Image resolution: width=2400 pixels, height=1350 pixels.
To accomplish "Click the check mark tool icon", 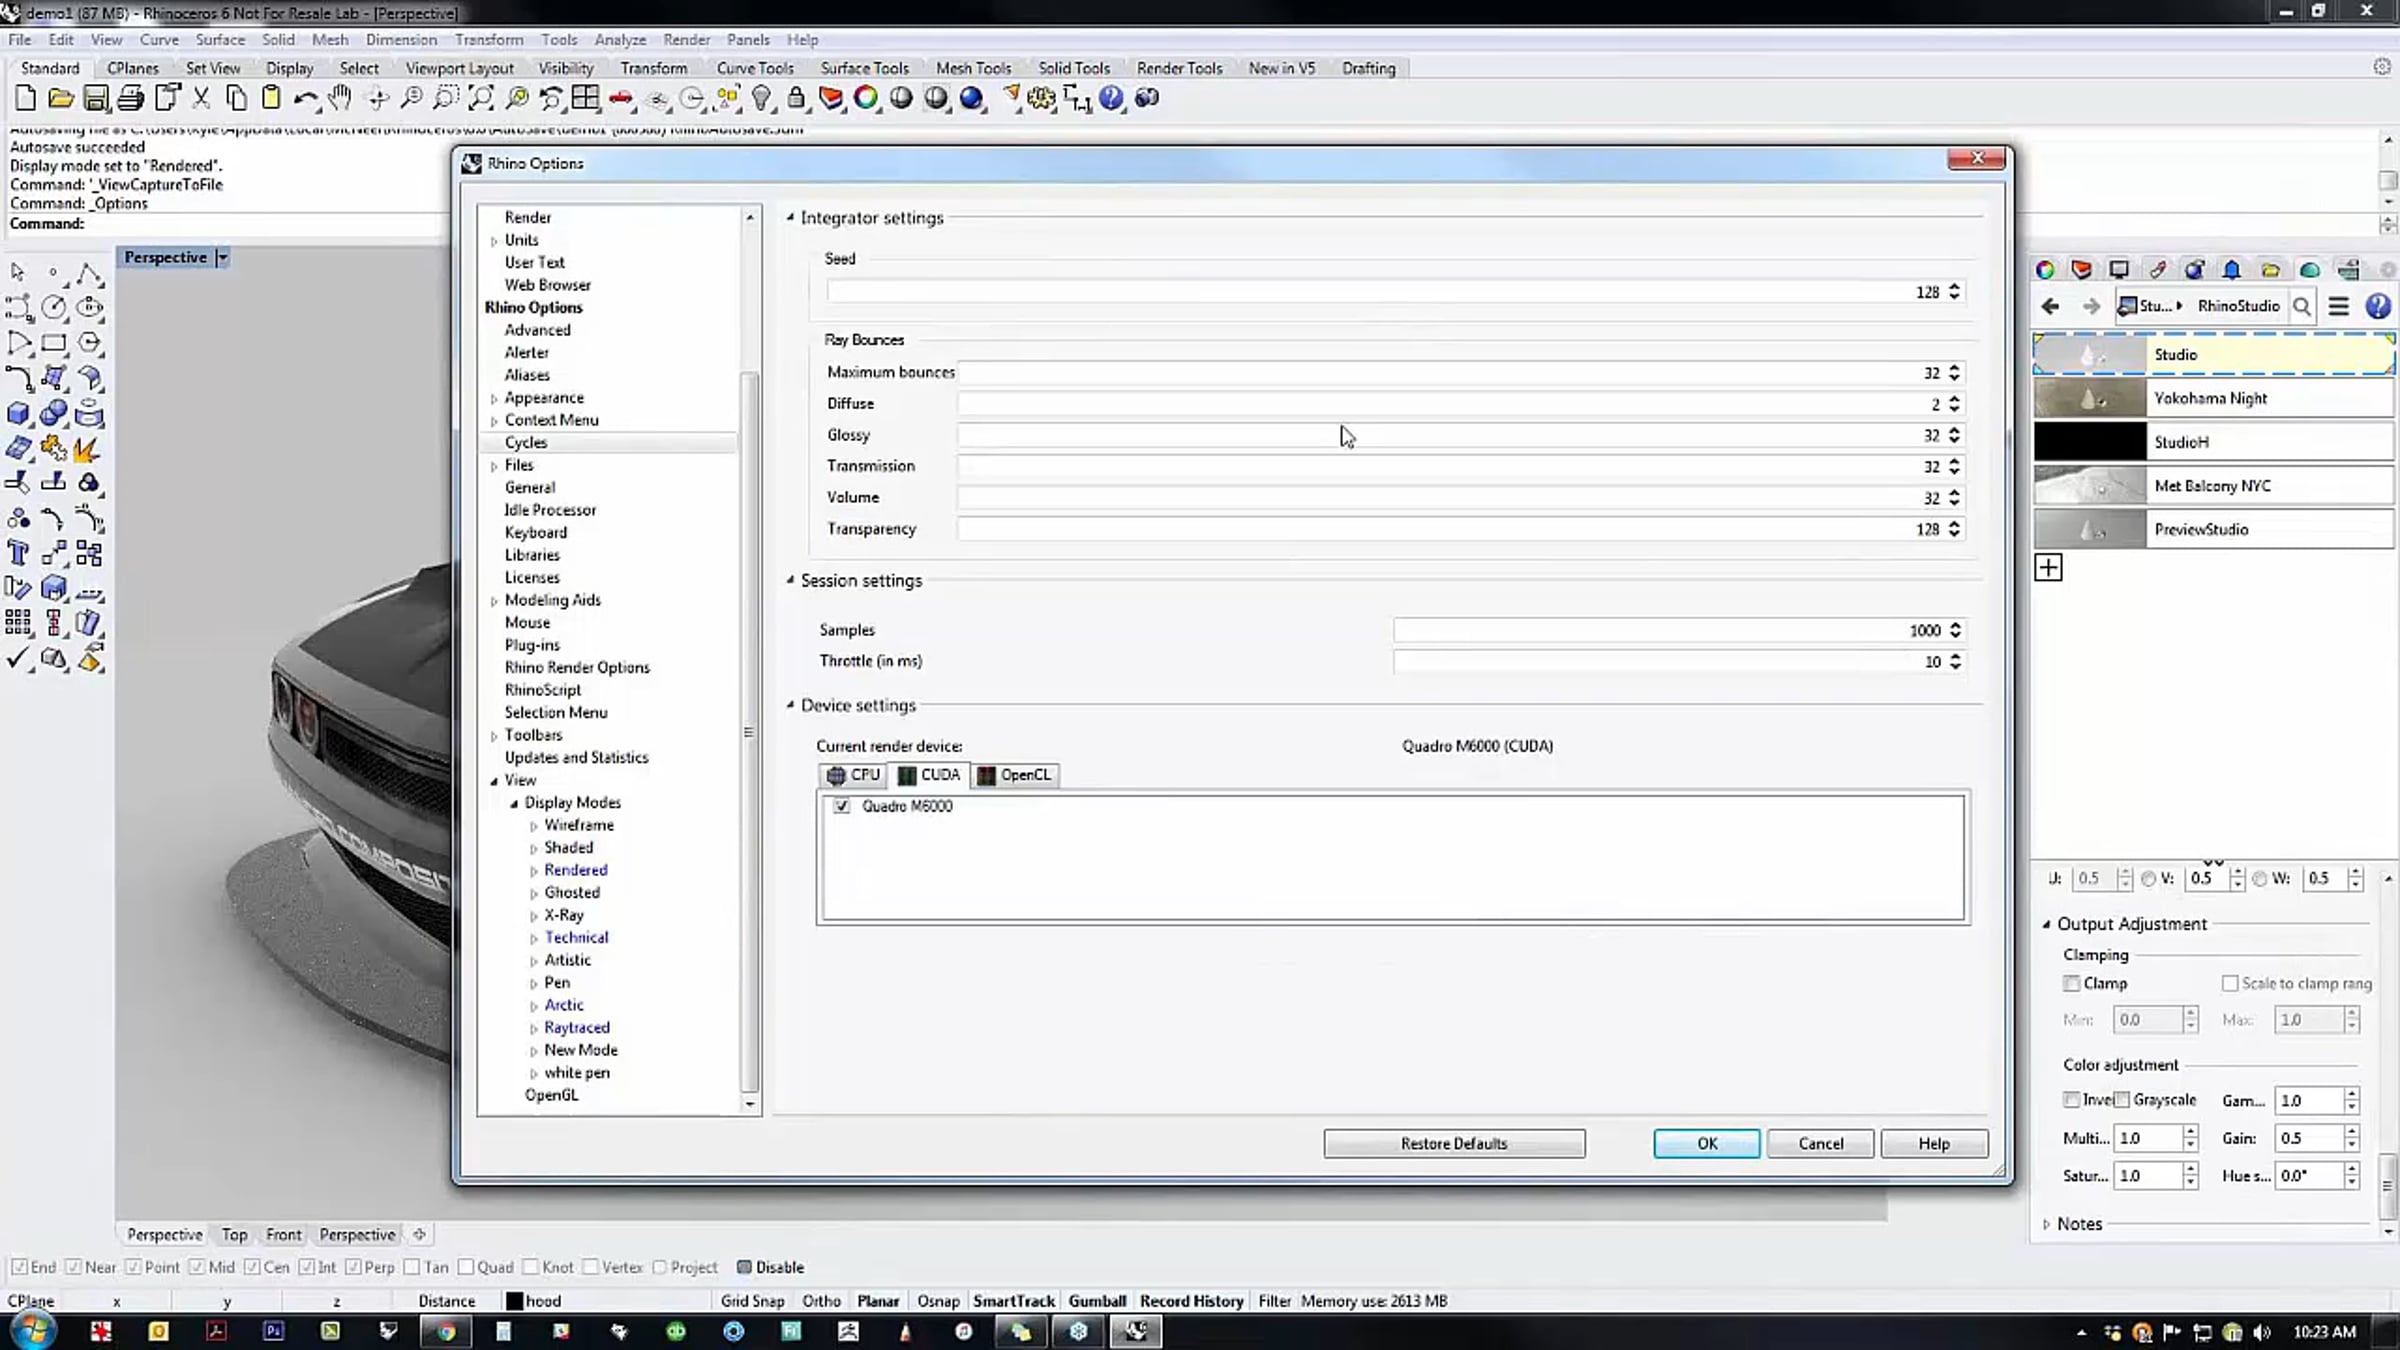I will [x=18, y=658].
